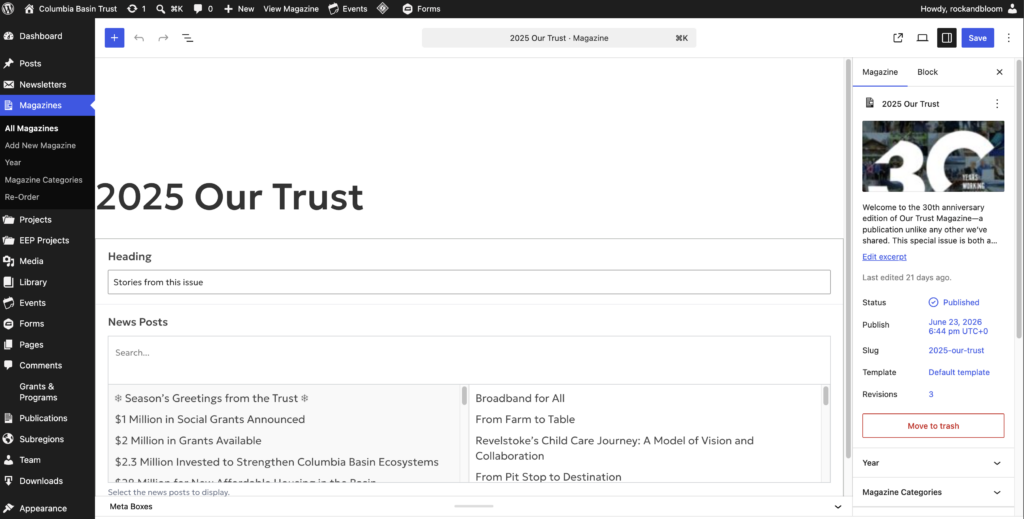This screenshot has height=519, width=1024.
Task: Click the selected posts list scrollbar
Action: pos(825,396)
